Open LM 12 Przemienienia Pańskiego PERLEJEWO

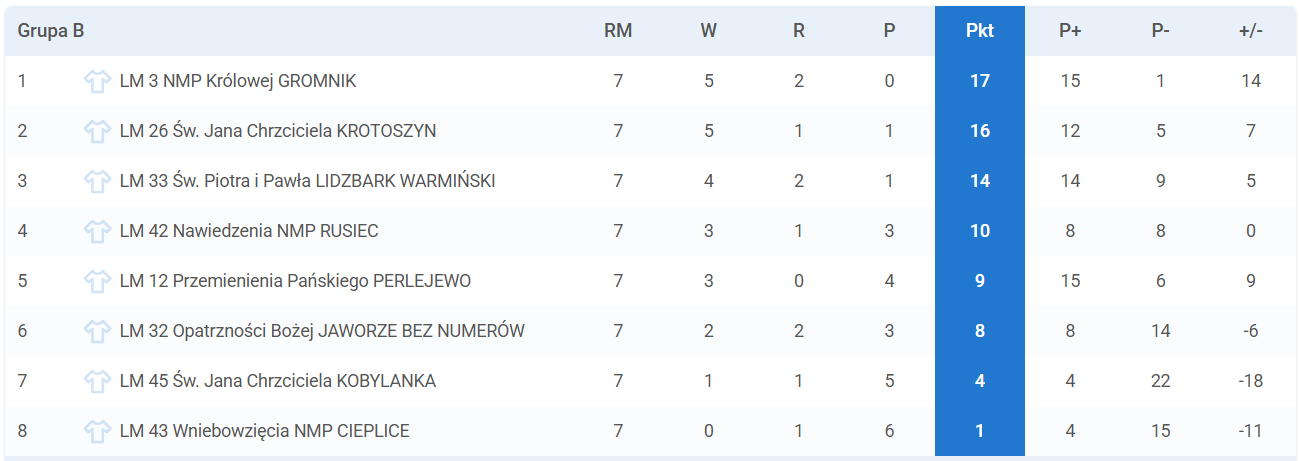tap(295, 281)
